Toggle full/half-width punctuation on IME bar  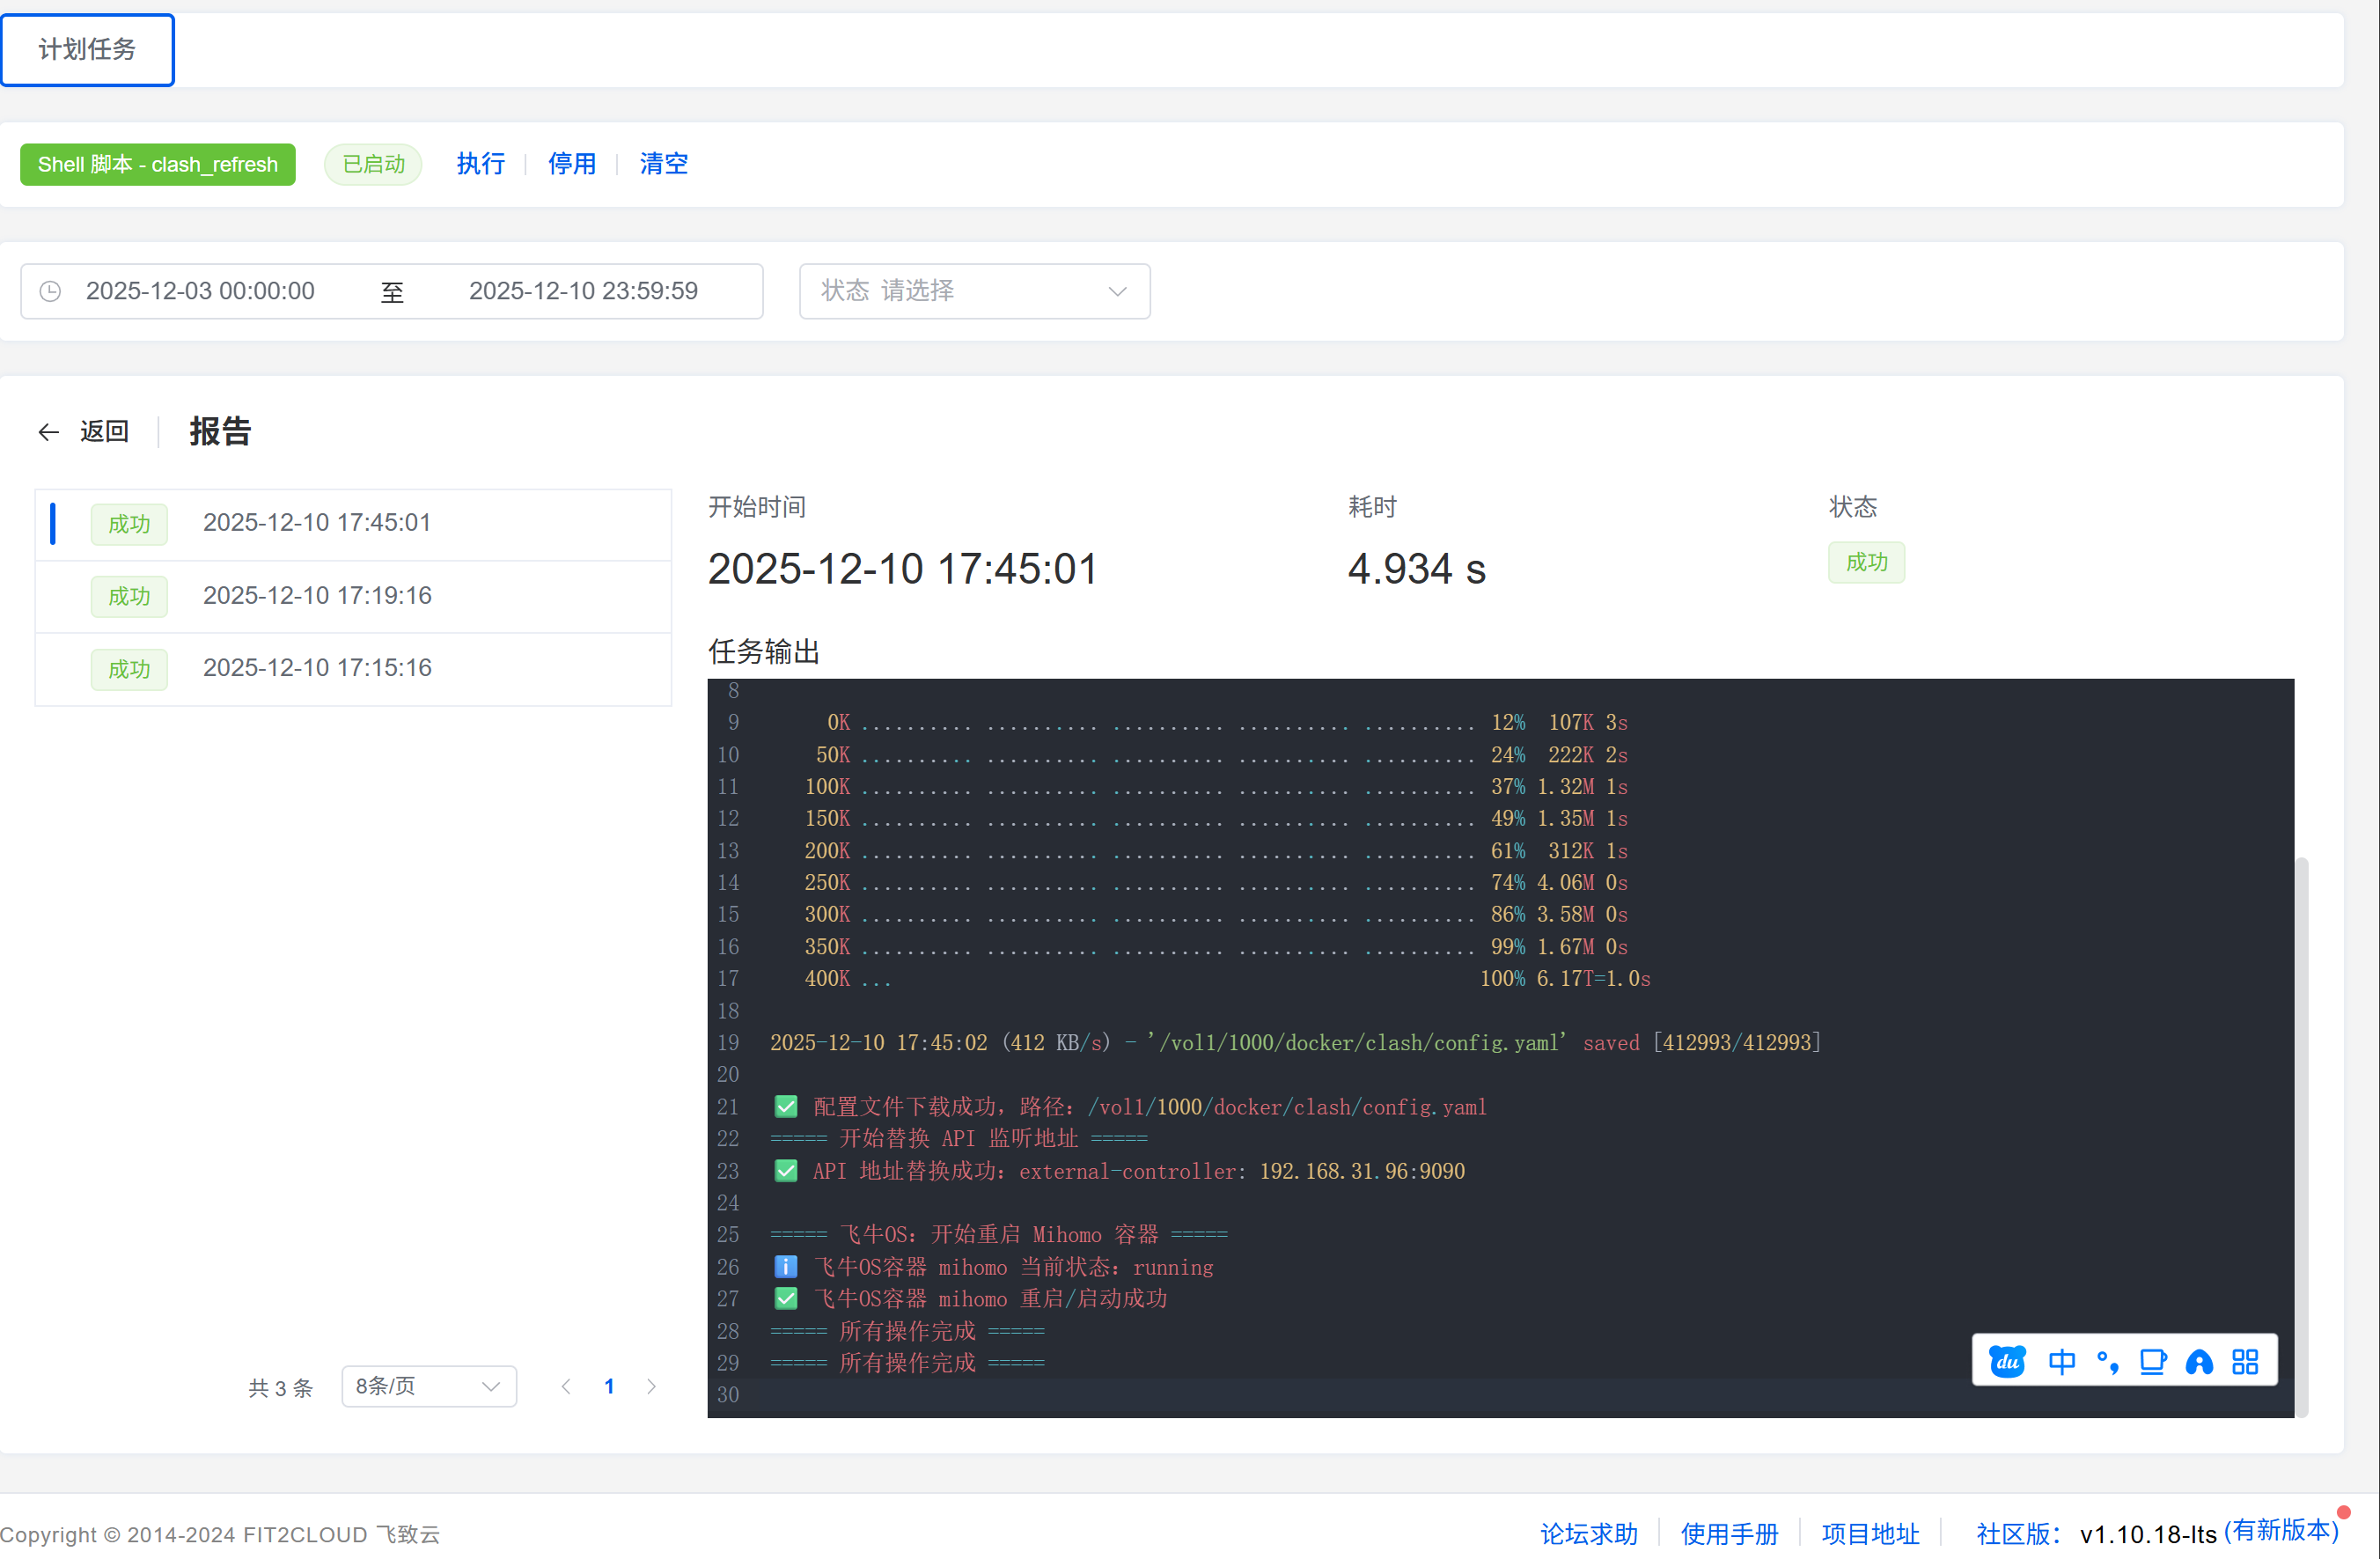pyautogui.click(x=2108, y=1361)
